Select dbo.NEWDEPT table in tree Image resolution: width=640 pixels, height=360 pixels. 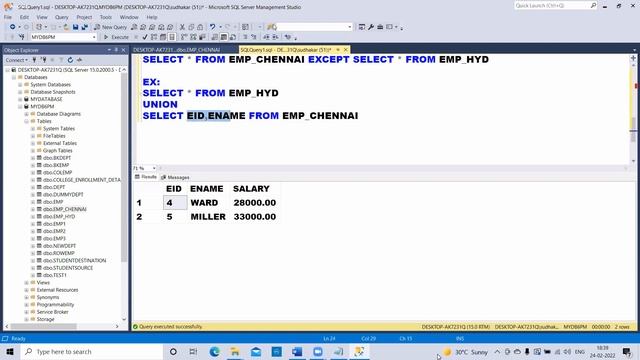click(59, 246)
